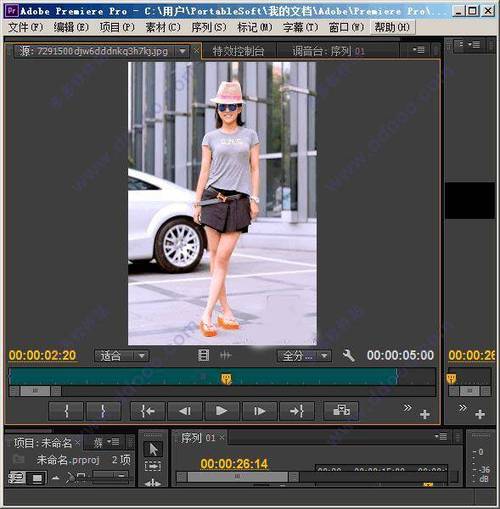This screenshot has width=500, height=509.
Task: Open the wrench settings in Source monitor
Action: (x=349, y=355)
